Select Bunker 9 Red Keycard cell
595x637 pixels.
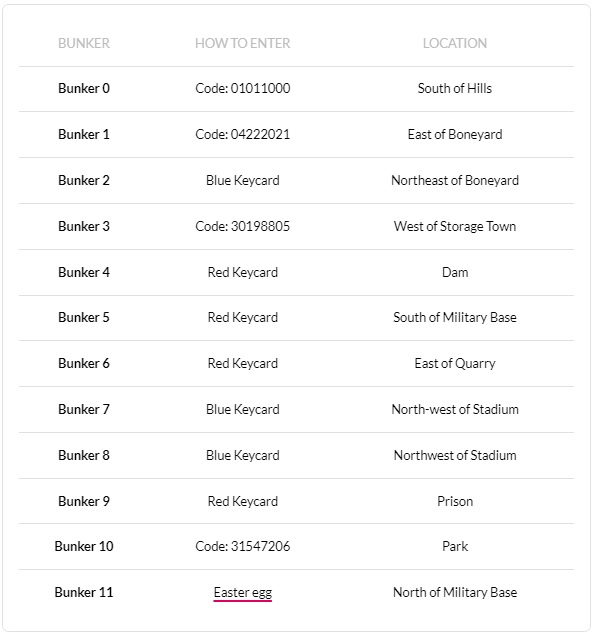[242, 501]
